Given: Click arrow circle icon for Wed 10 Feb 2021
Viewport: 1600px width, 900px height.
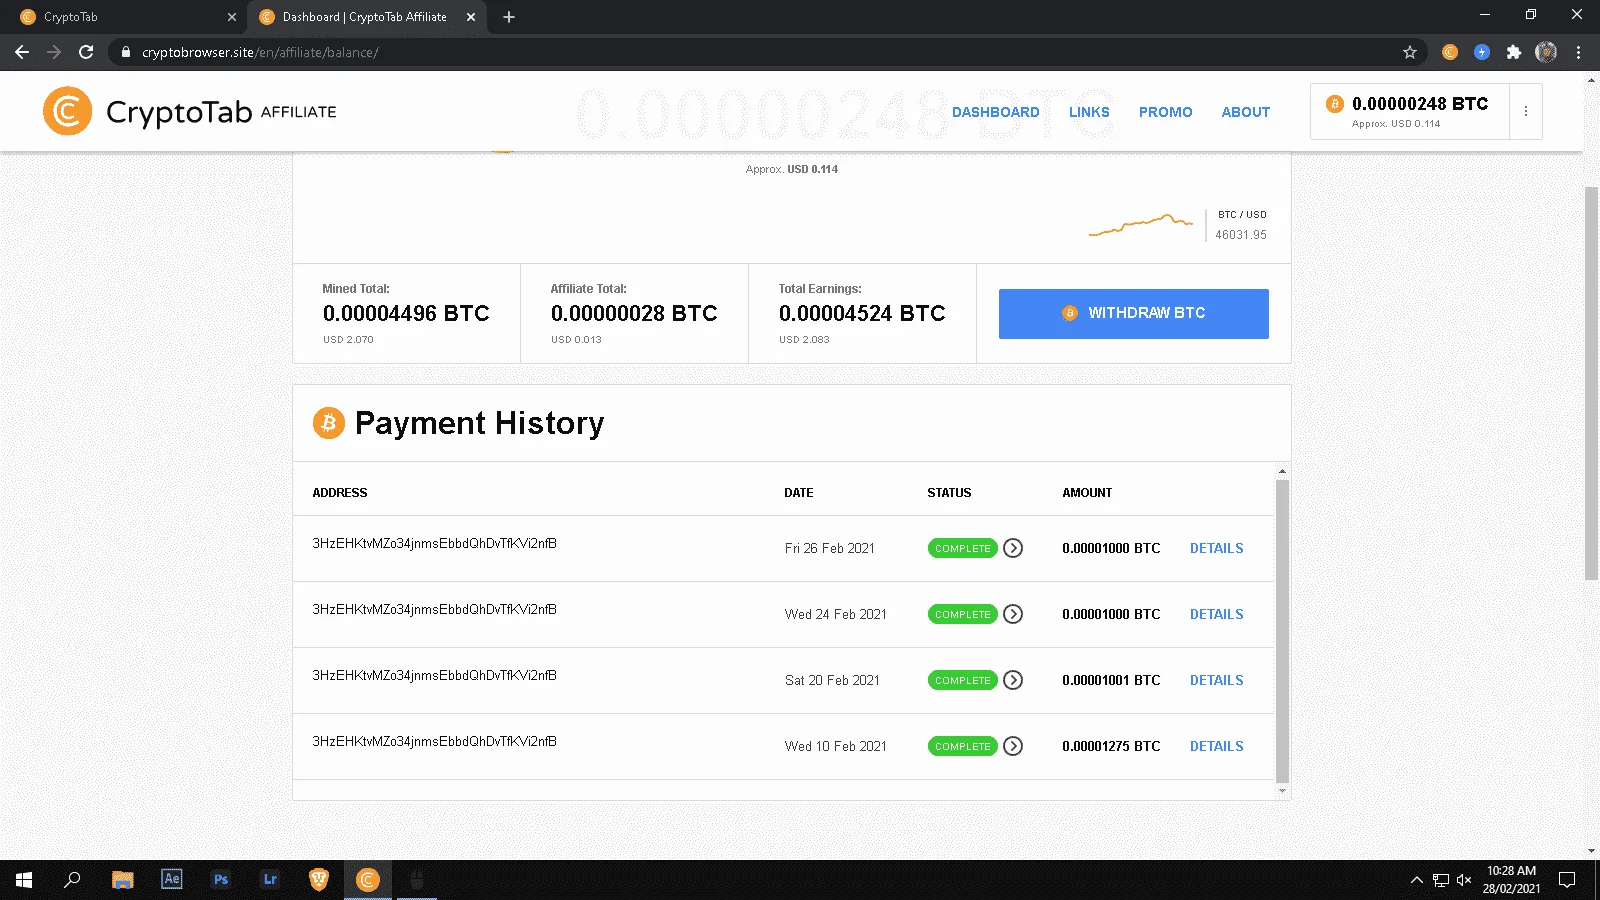Looking at the screenshot, I should coord(1013,746).
